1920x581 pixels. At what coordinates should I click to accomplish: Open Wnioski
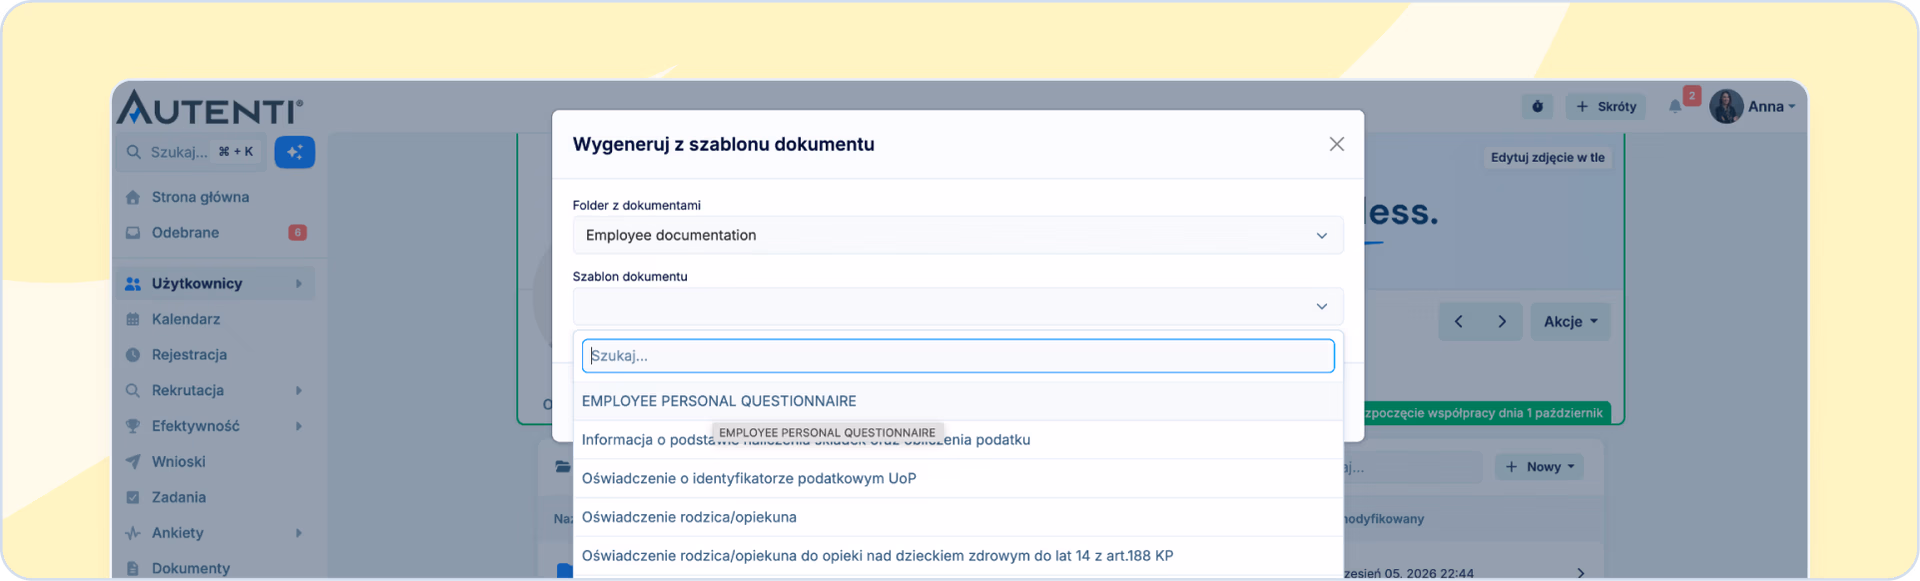pos(178,462)
